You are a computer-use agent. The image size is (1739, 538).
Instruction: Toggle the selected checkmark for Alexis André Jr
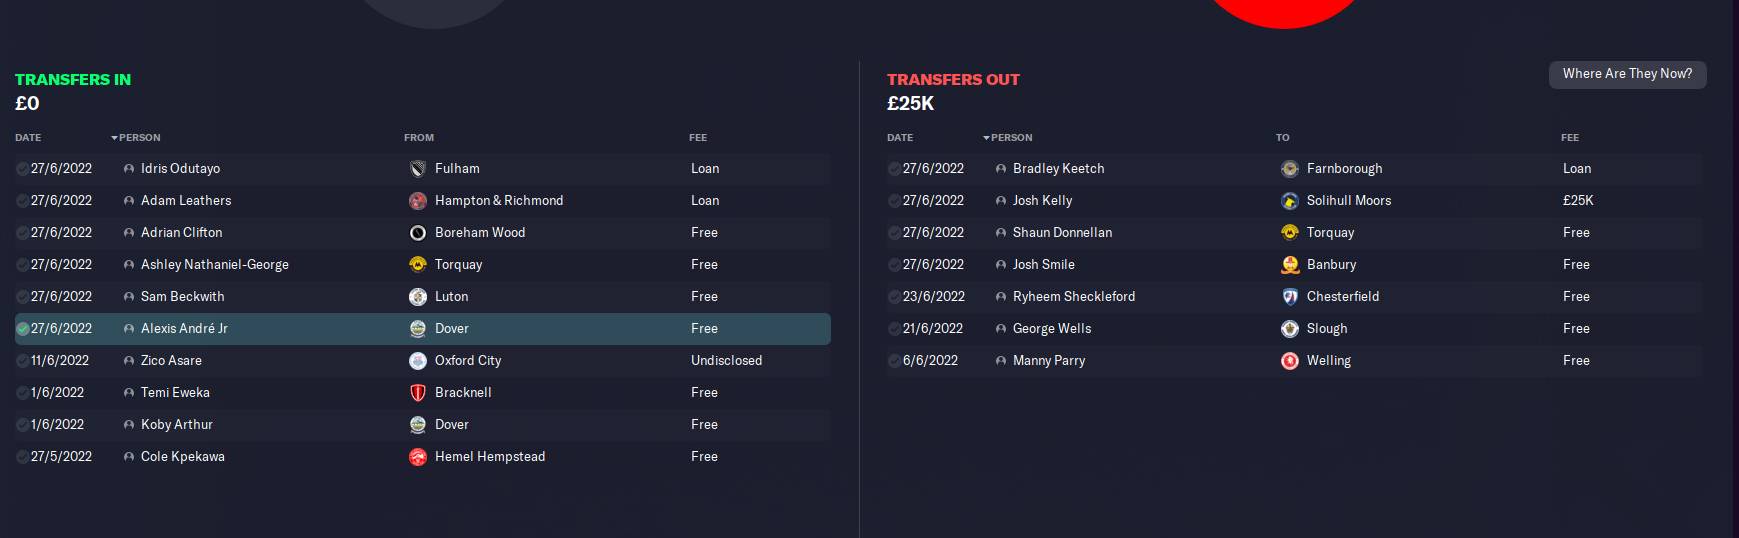click(22, 329)
